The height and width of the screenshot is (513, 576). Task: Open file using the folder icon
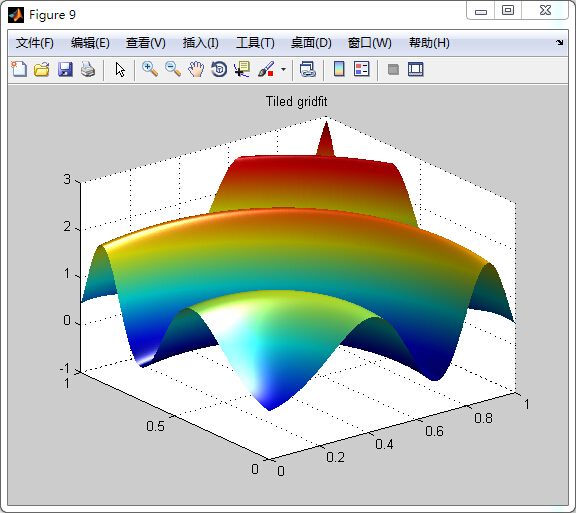pyautogui.click(x=42, y=69)
